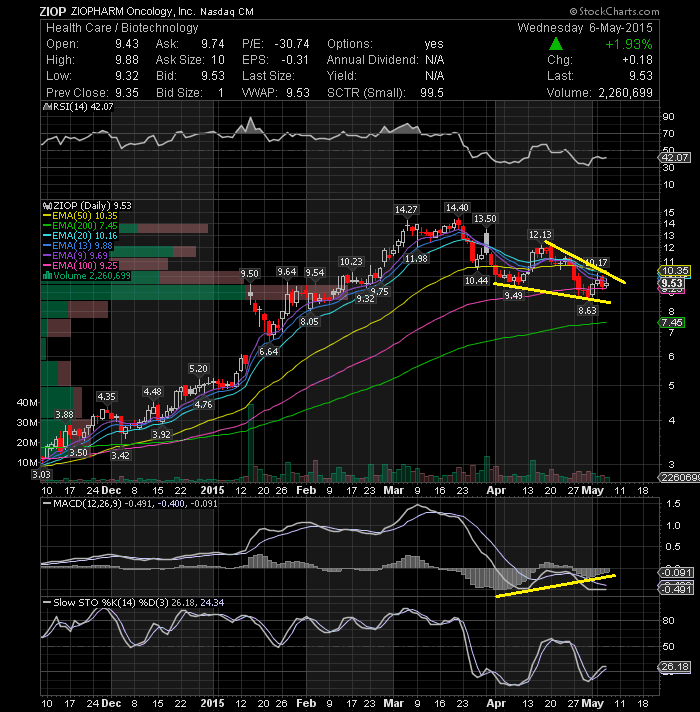This screenshot has width=700, height=712.
Task: Click the +1.93% percent change value
Action: 629,44
